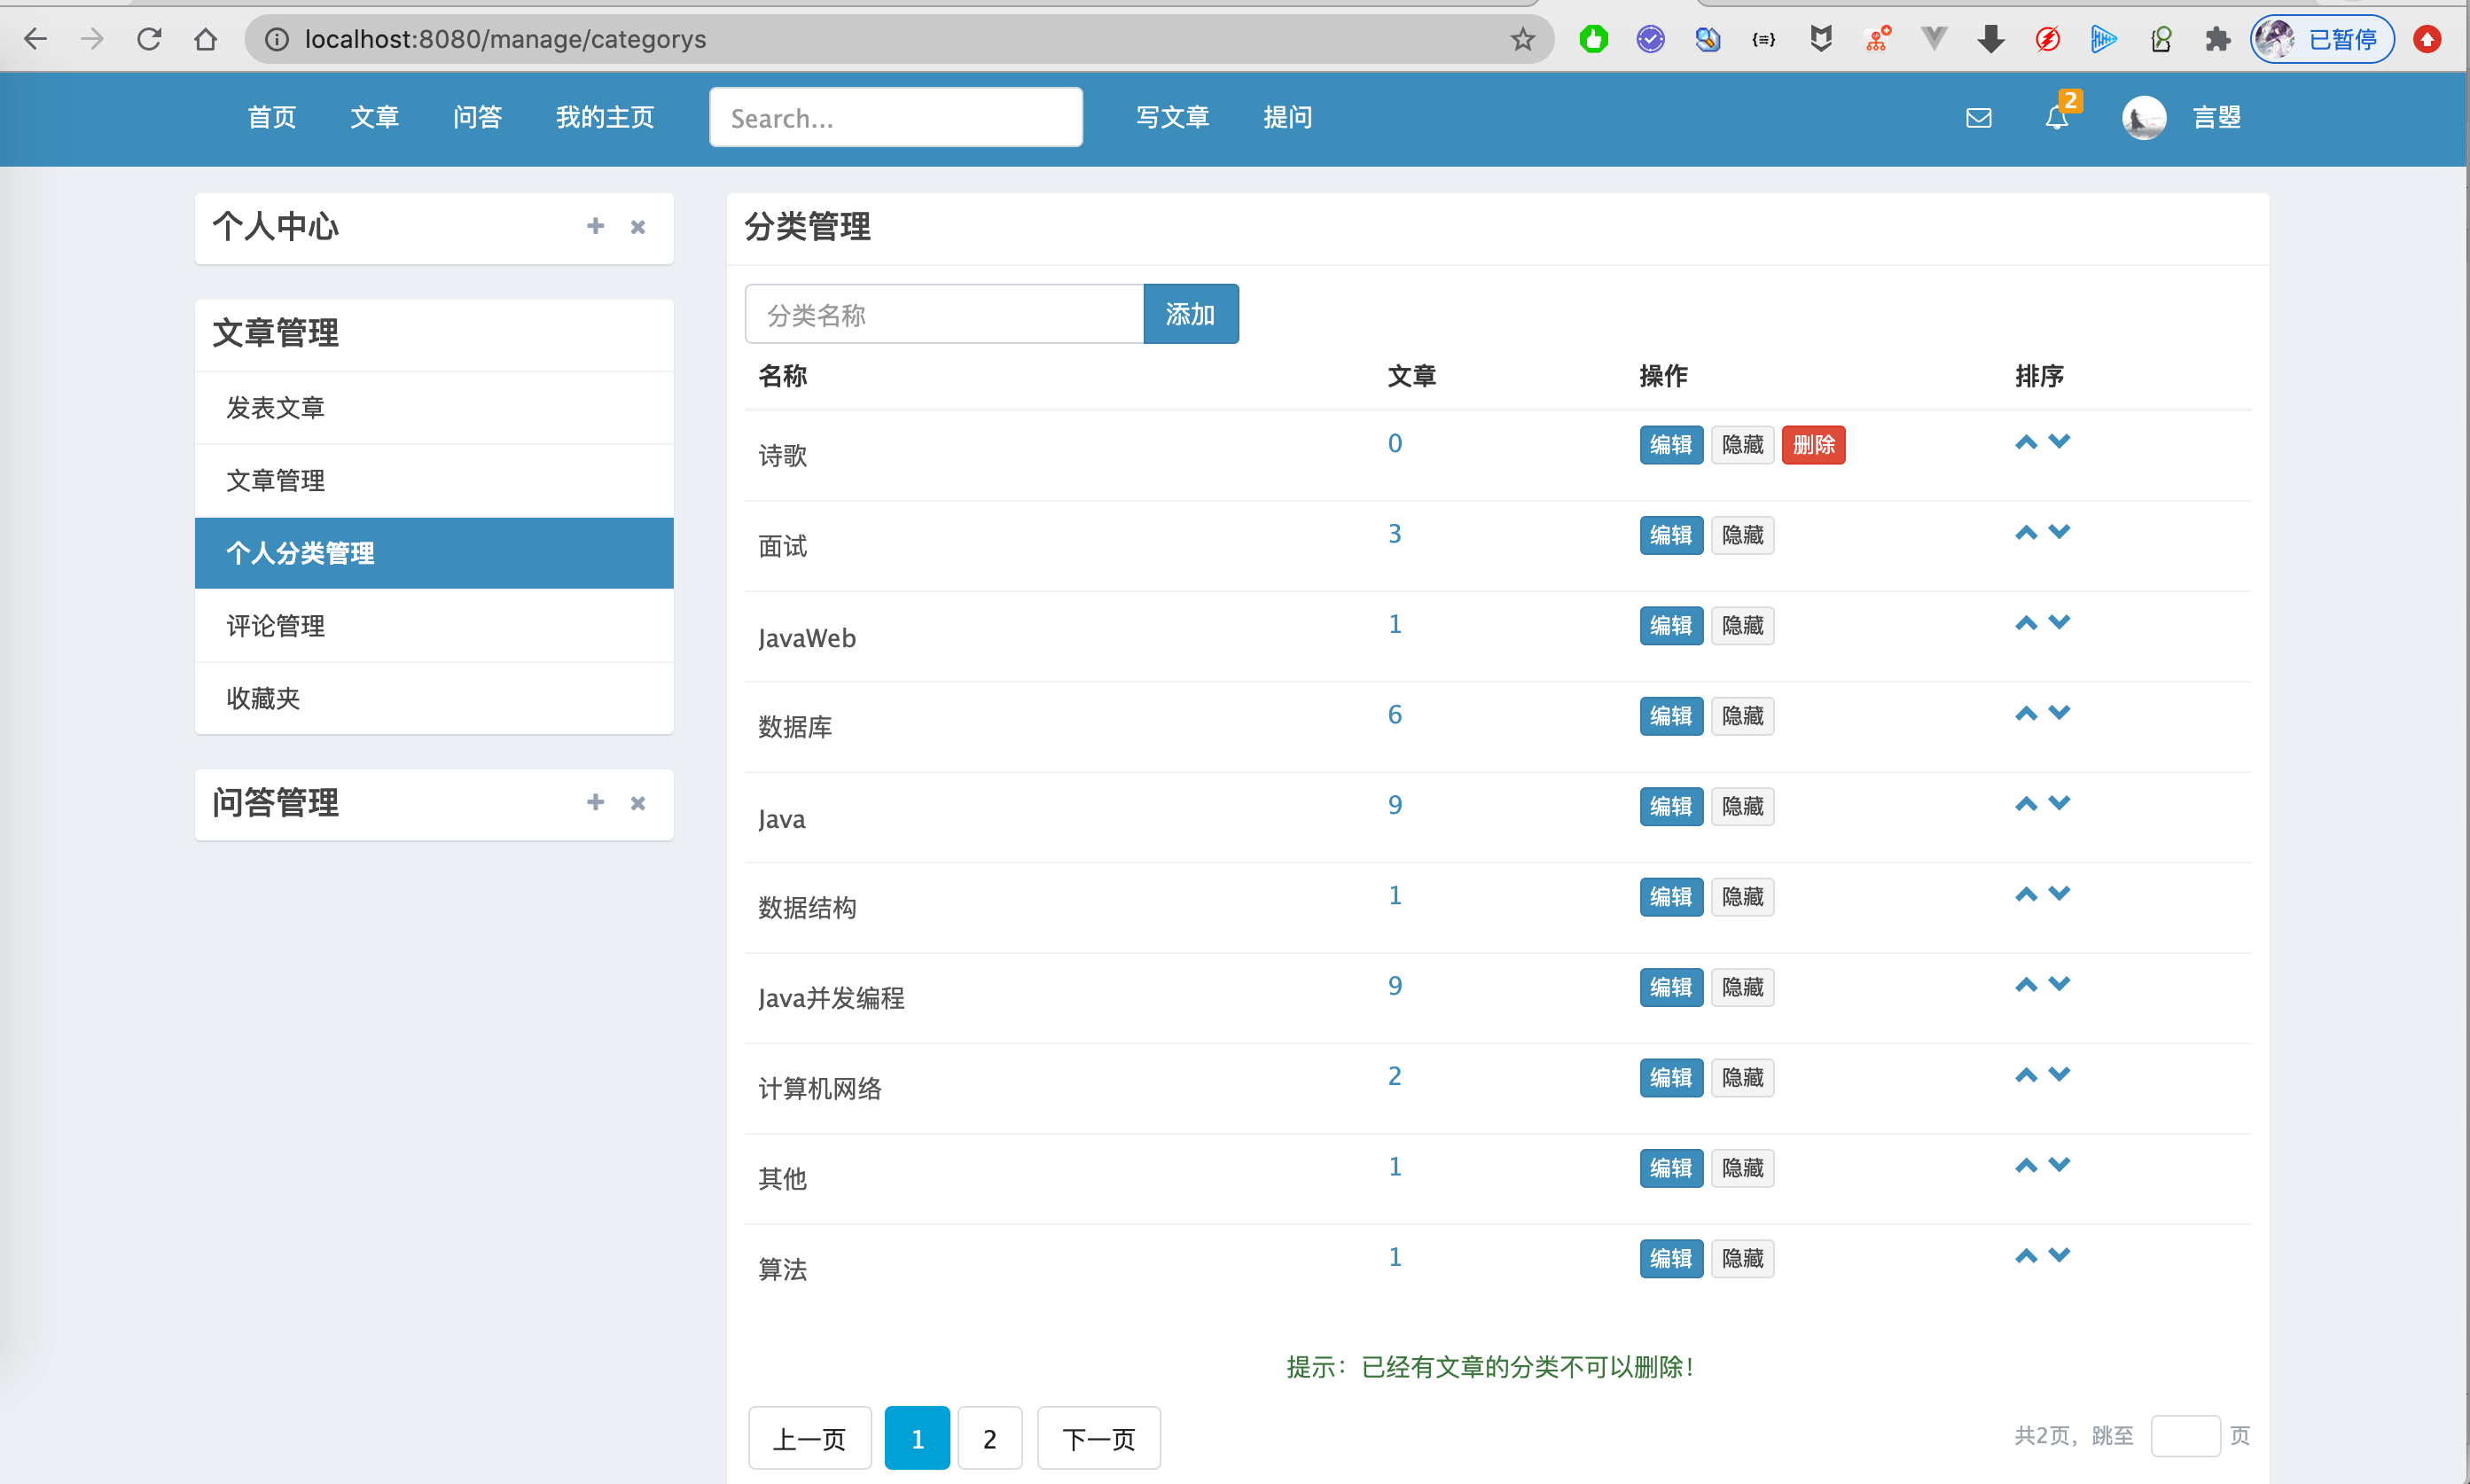Open notifications via the bell icon
Image resolution: width=2470 pixels, height=1484 pixels.
click(2057, 118)
